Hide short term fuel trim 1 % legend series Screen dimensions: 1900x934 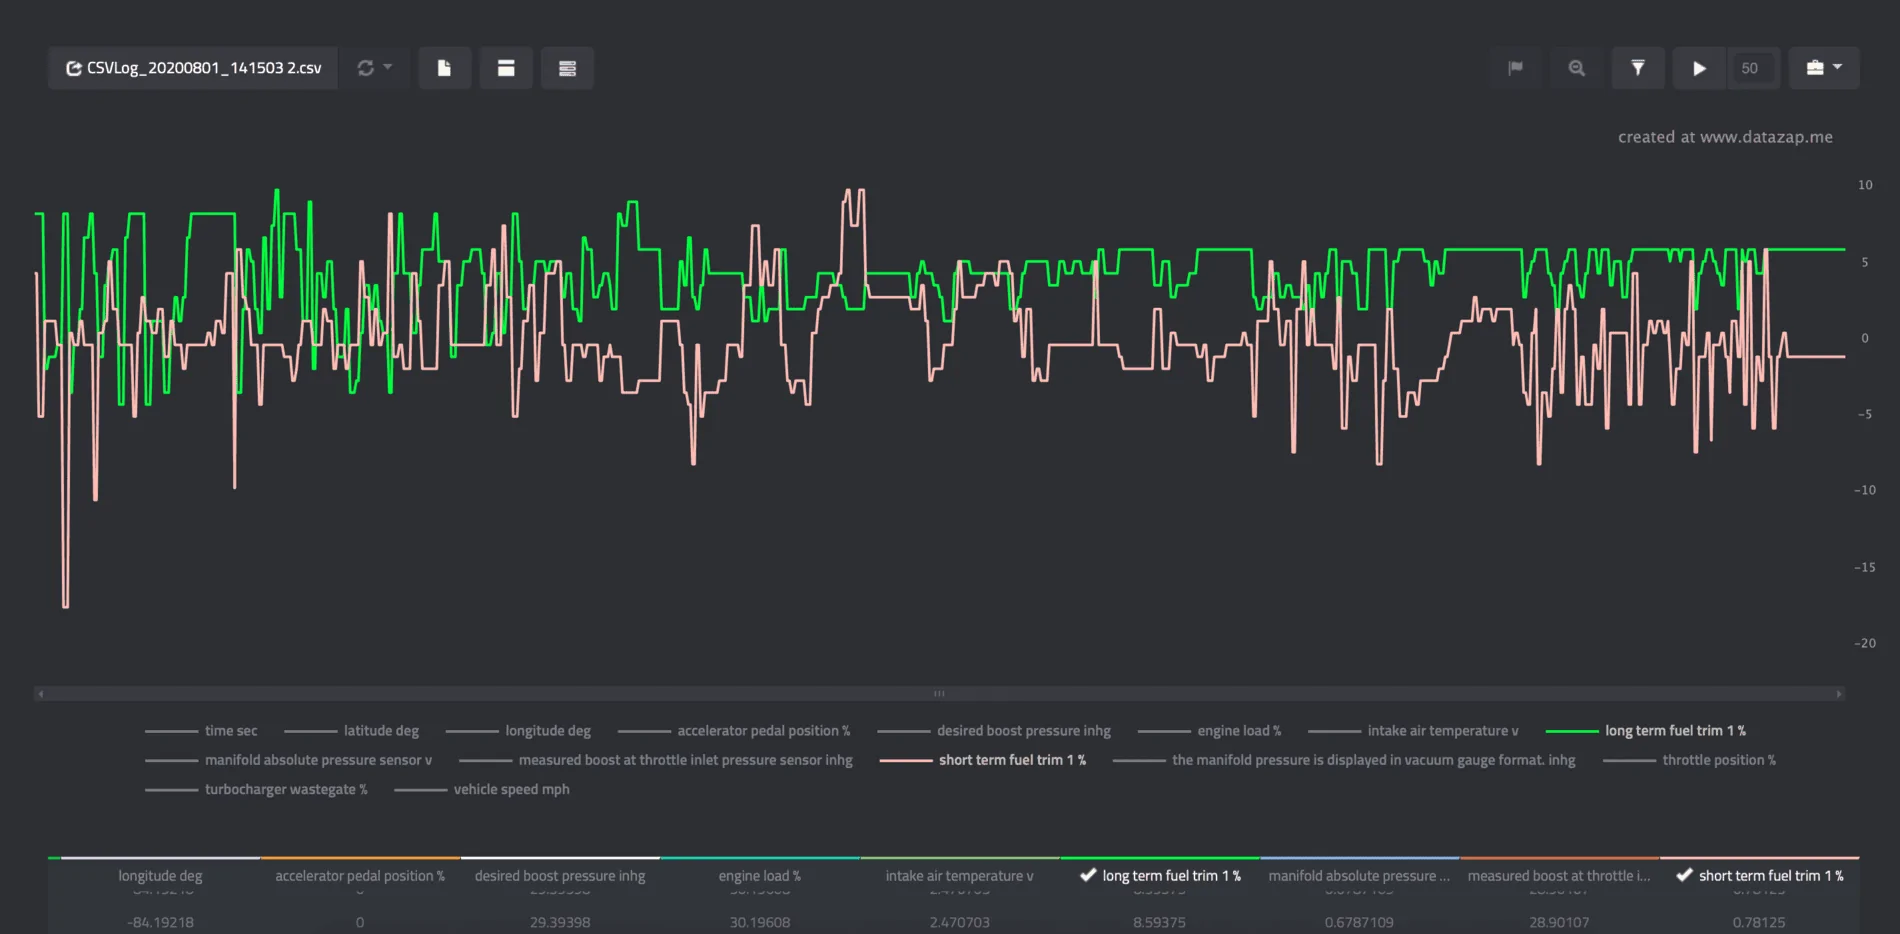pos(983,760)
